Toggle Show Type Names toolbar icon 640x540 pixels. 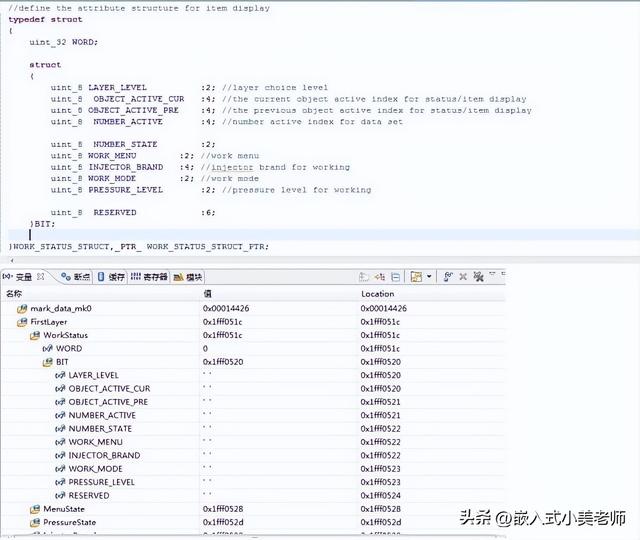pyautogui.click(x=363, y=277)
